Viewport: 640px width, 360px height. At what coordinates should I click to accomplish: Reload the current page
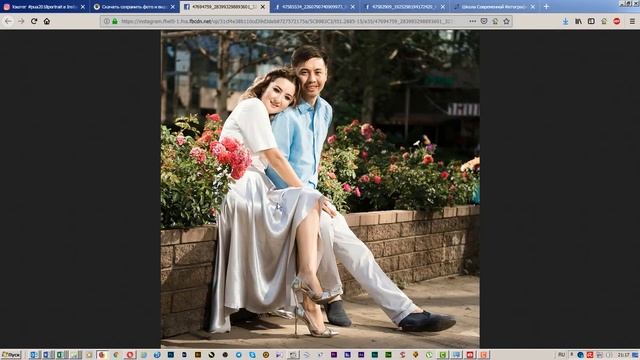point(34,21)
